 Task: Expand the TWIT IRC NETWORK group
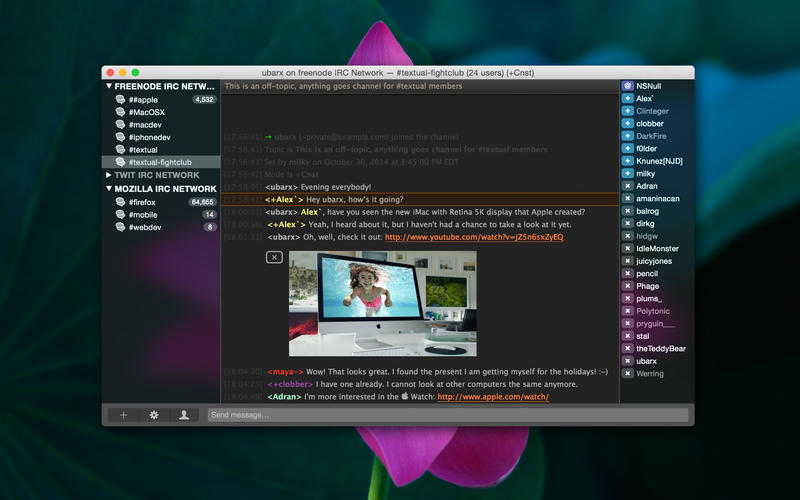coord(109,175)
